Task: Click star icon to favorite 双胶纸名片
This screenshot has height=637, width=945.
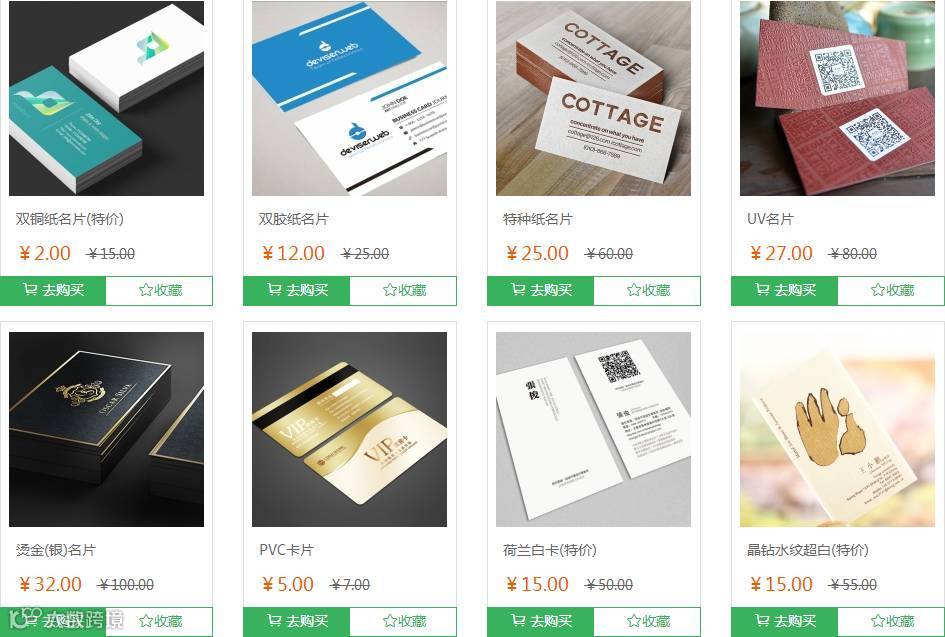Action: tap(389, 290)
